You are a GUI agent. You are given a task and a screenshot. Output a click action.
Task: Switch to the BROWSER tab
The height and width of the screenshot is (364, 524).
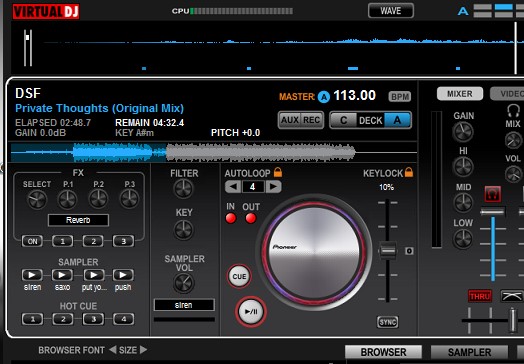coord(383,352)
